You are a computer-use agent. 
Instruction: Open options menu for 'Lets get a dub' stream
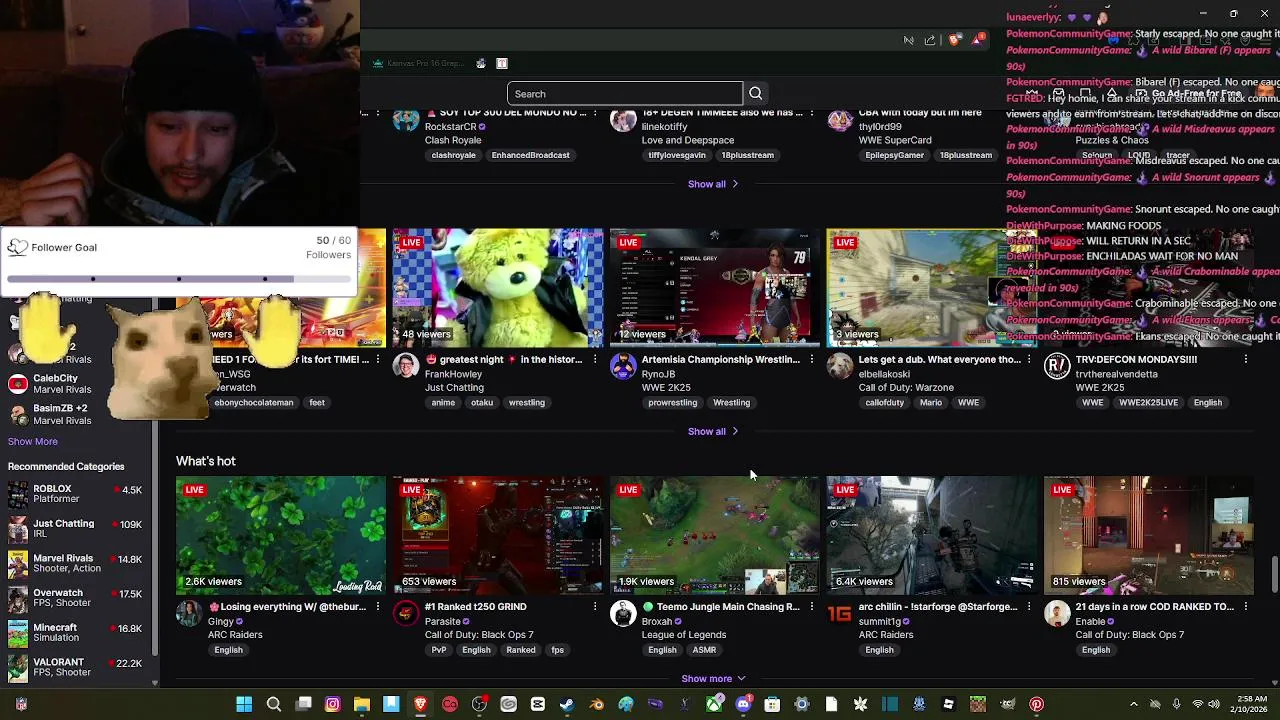pyautogui.click(x=1029, y=359)
